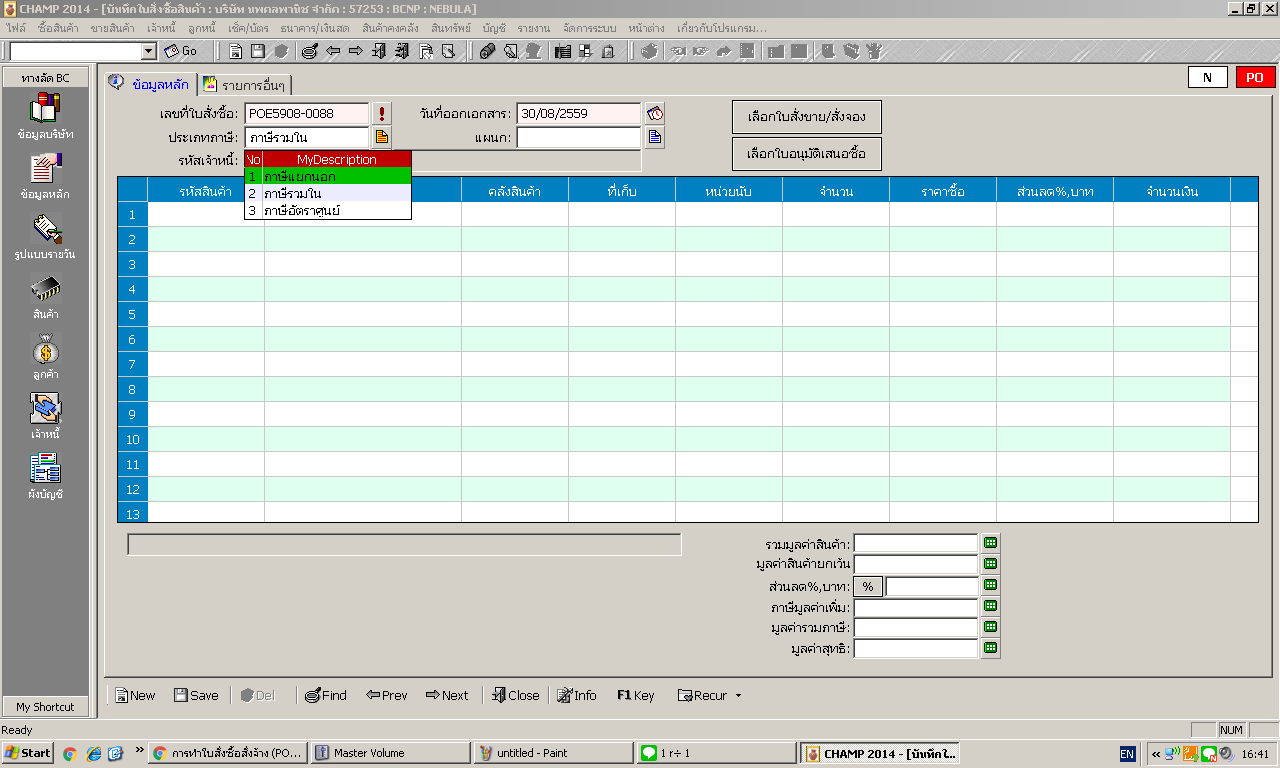Click Find in the bottom toolbar

(325, 696)
